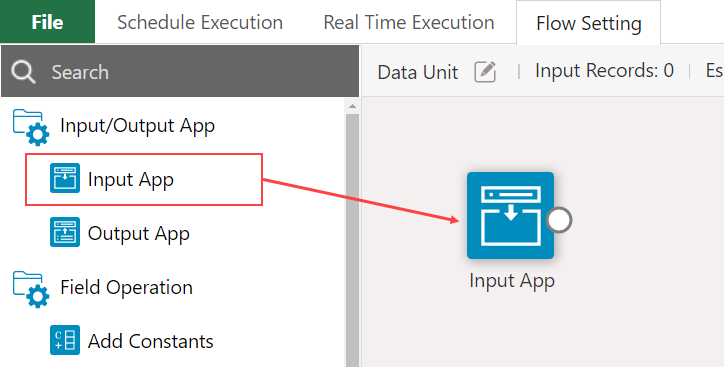Click the sidebar scrollbar up arrow
724x367 pixels.
[352, 106]
